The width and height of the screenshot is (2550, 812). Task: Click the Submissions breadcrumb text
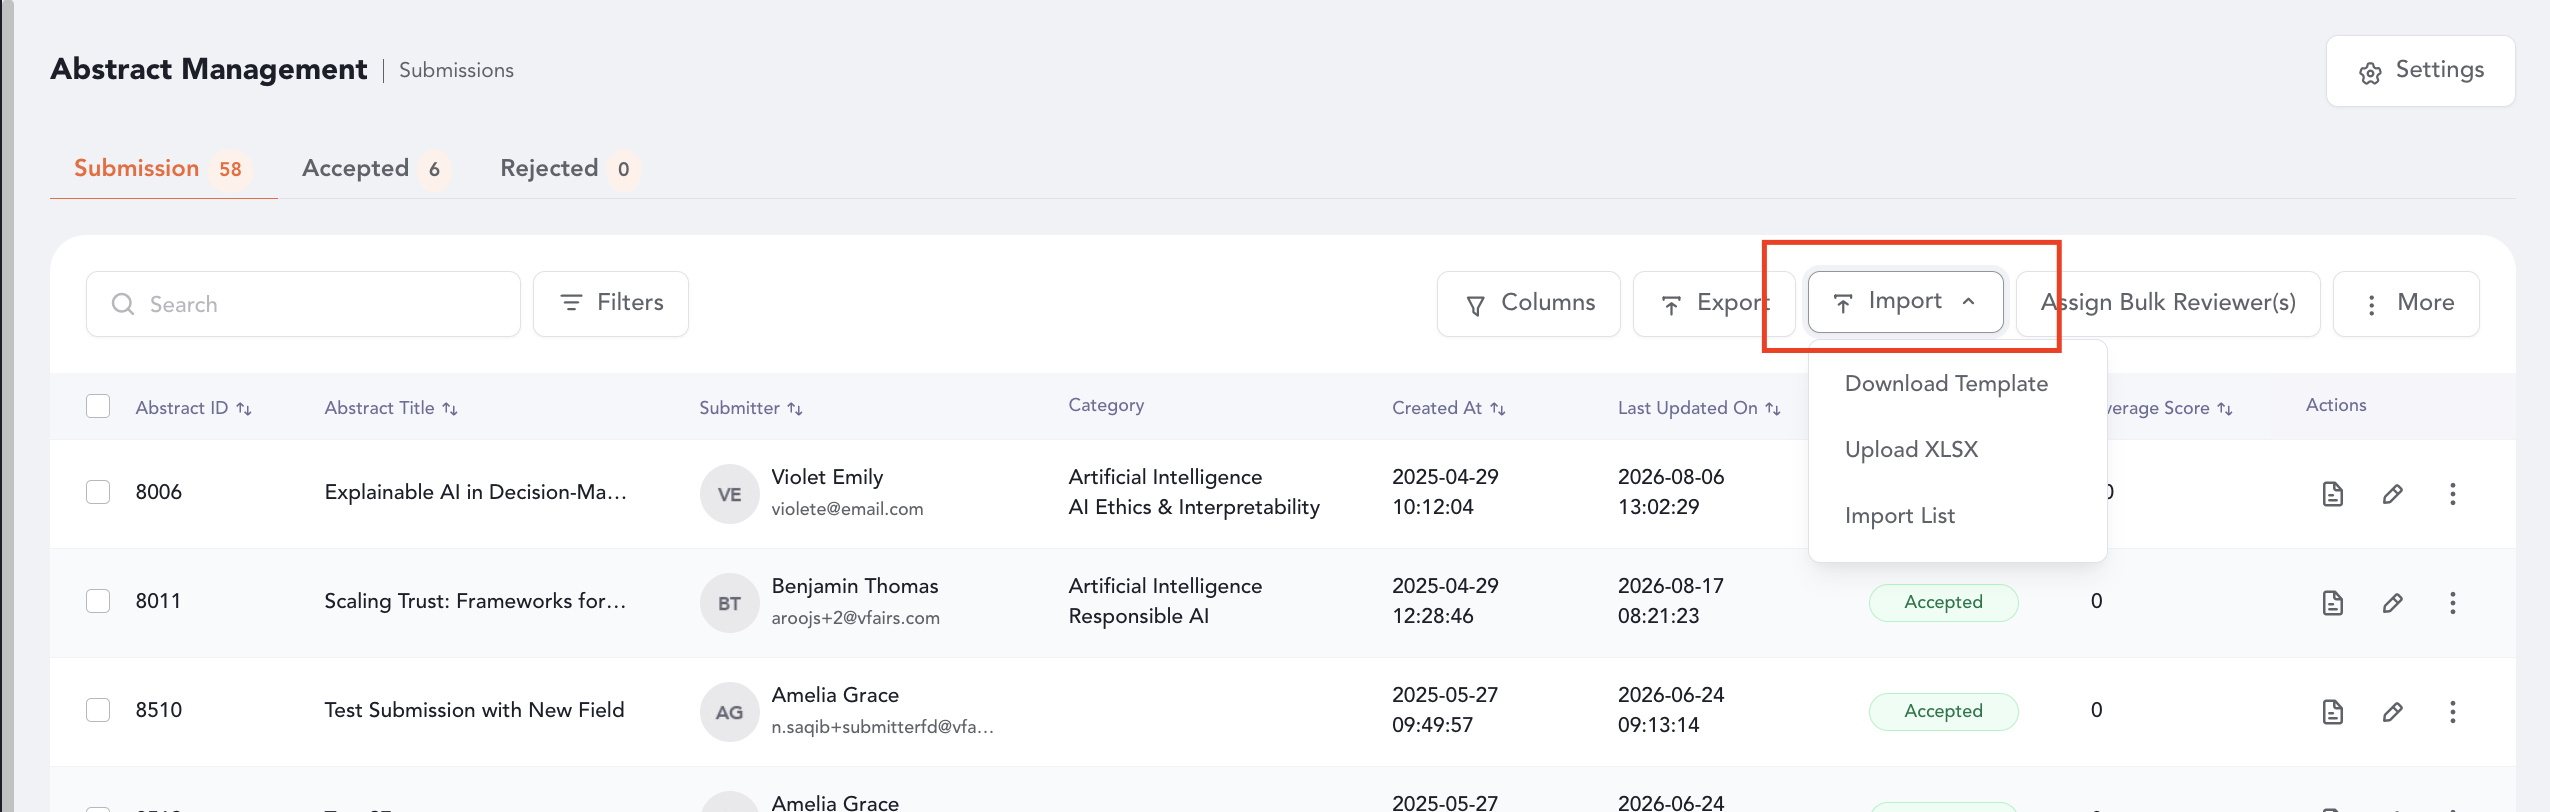point(456,70)
